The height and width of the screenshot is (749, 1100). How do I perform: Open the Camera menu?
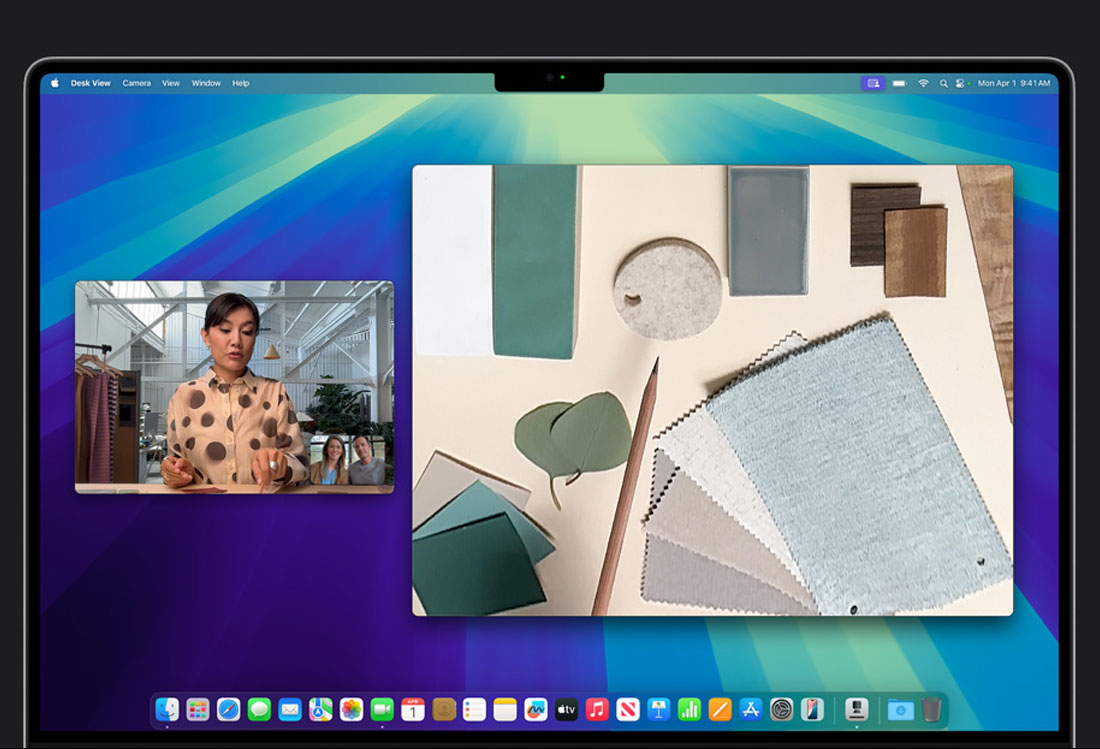(x=136, y=83)
